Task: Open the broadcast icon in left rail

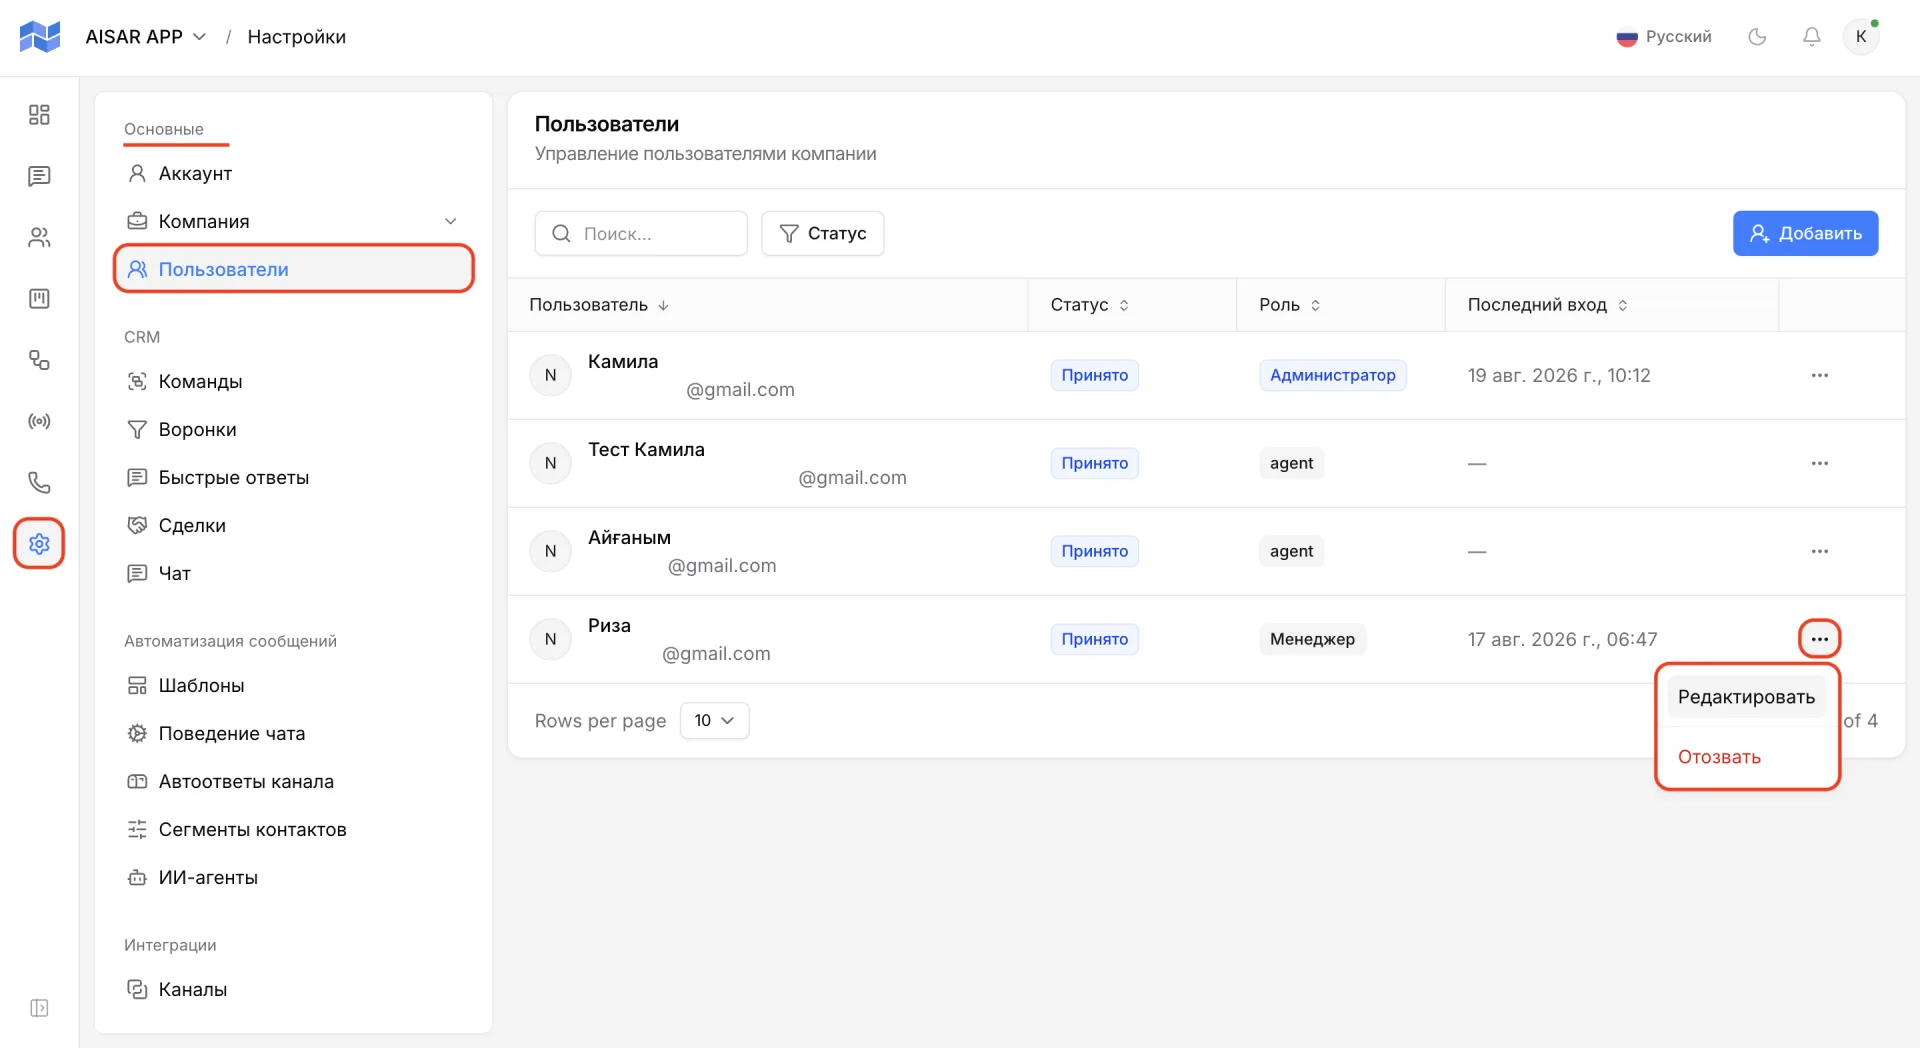Action: (39, 421)
